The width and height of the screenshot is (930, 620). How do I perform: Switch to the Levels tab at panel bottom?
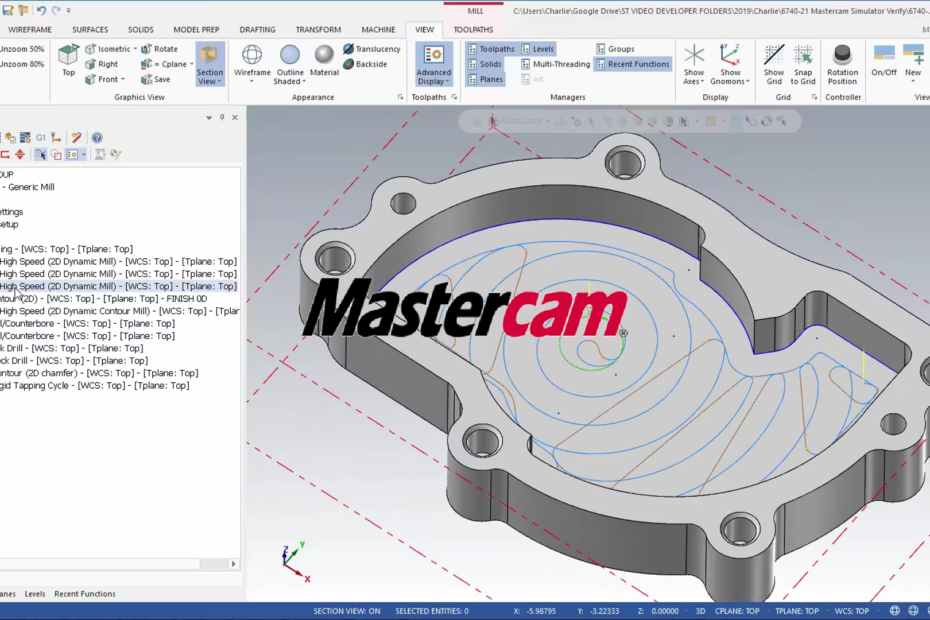click(x=34, y=594)
